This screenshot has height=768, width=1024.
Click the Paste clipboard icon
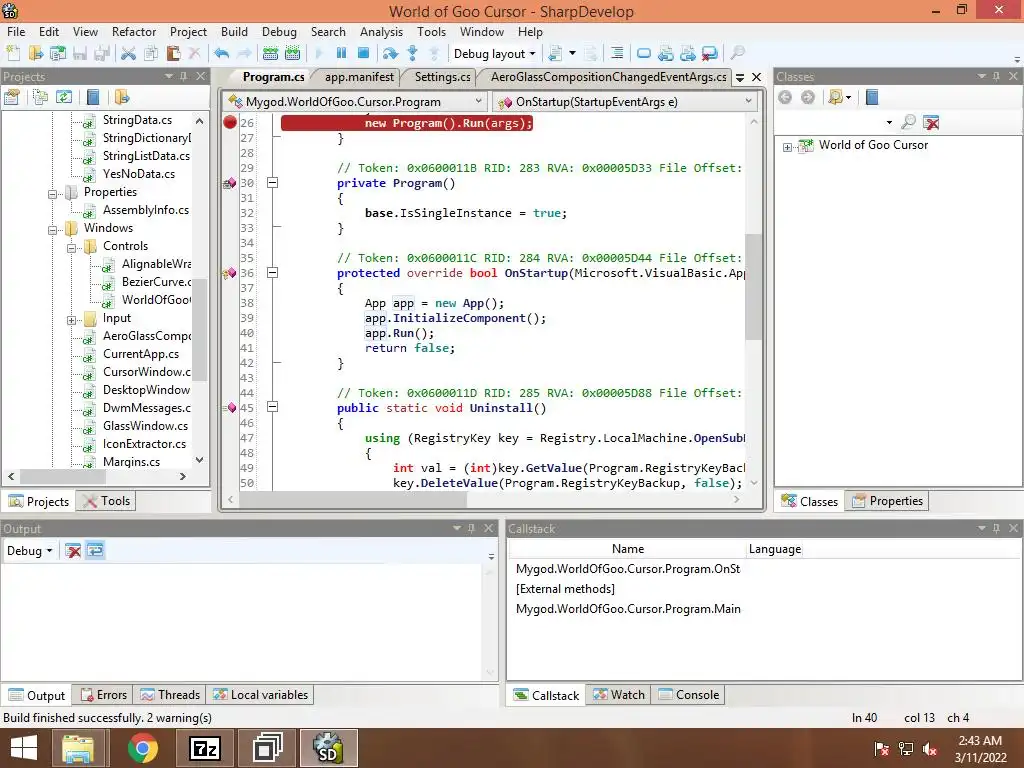pos(173,54)
